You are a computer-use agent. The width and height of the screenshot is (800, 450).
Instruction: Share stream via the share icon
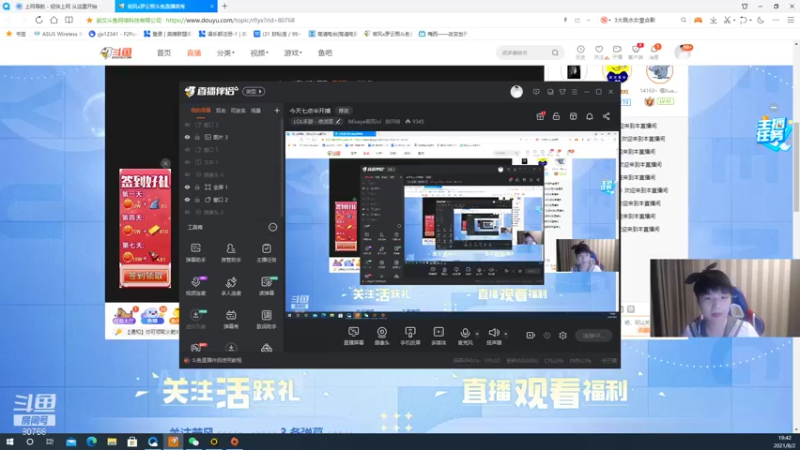[x=606, y=116]
